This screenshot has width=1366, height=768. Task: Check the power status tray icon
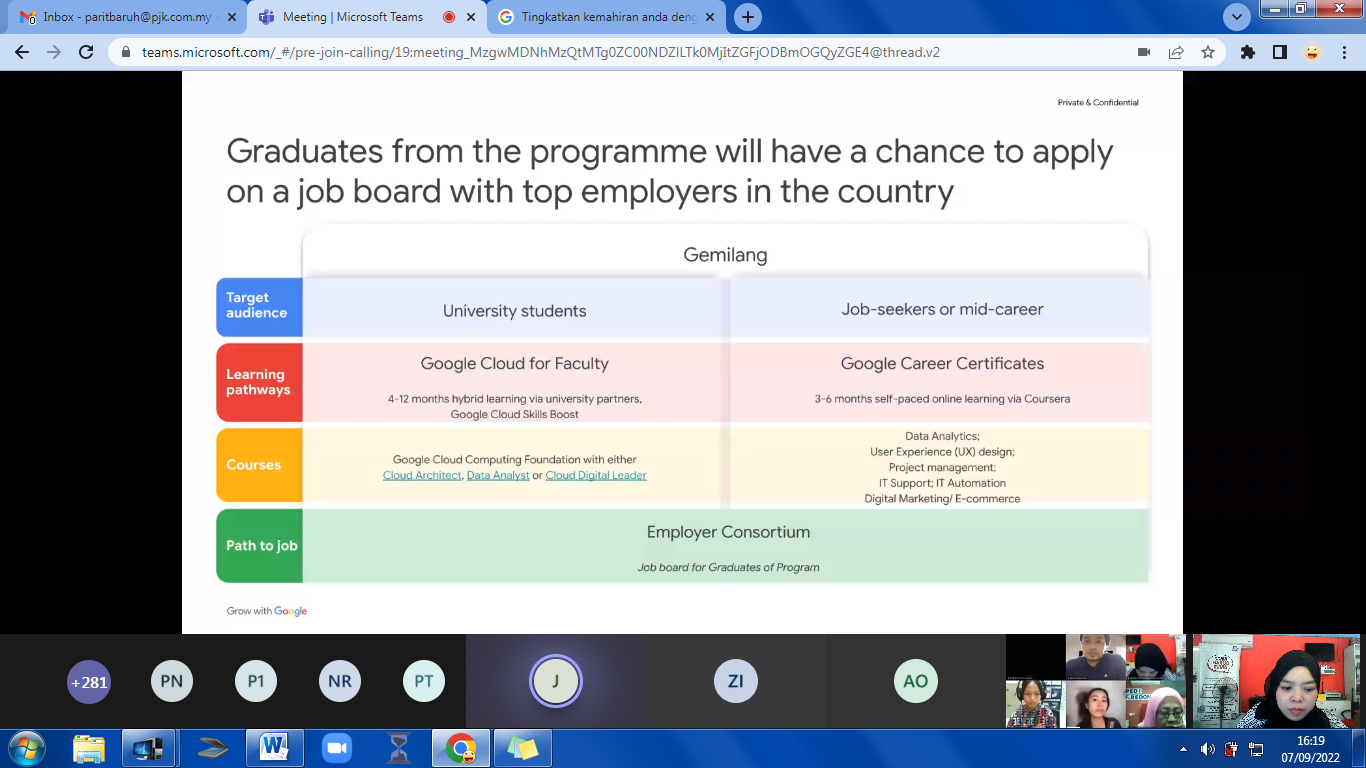[x=1231, y=749]
